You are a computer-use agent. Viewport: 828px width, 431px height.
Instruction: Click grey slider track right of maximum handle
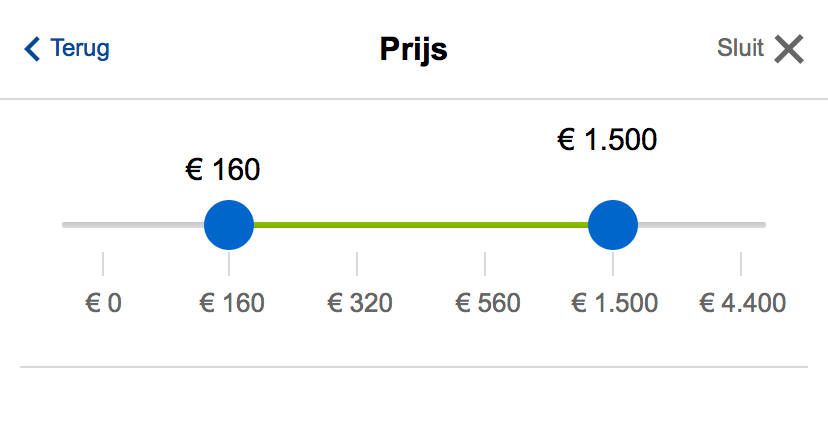pyautogui.click(x=702, y=225)
